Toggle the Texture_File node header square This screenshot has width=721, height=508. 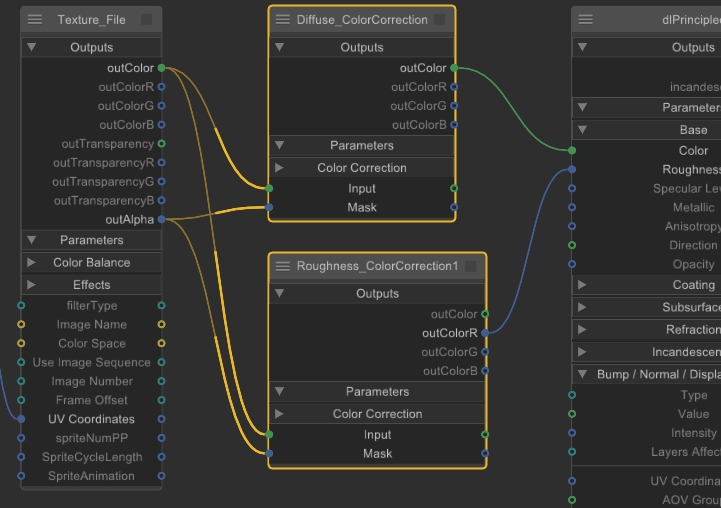pyautogui.click(x=147, y=20)
